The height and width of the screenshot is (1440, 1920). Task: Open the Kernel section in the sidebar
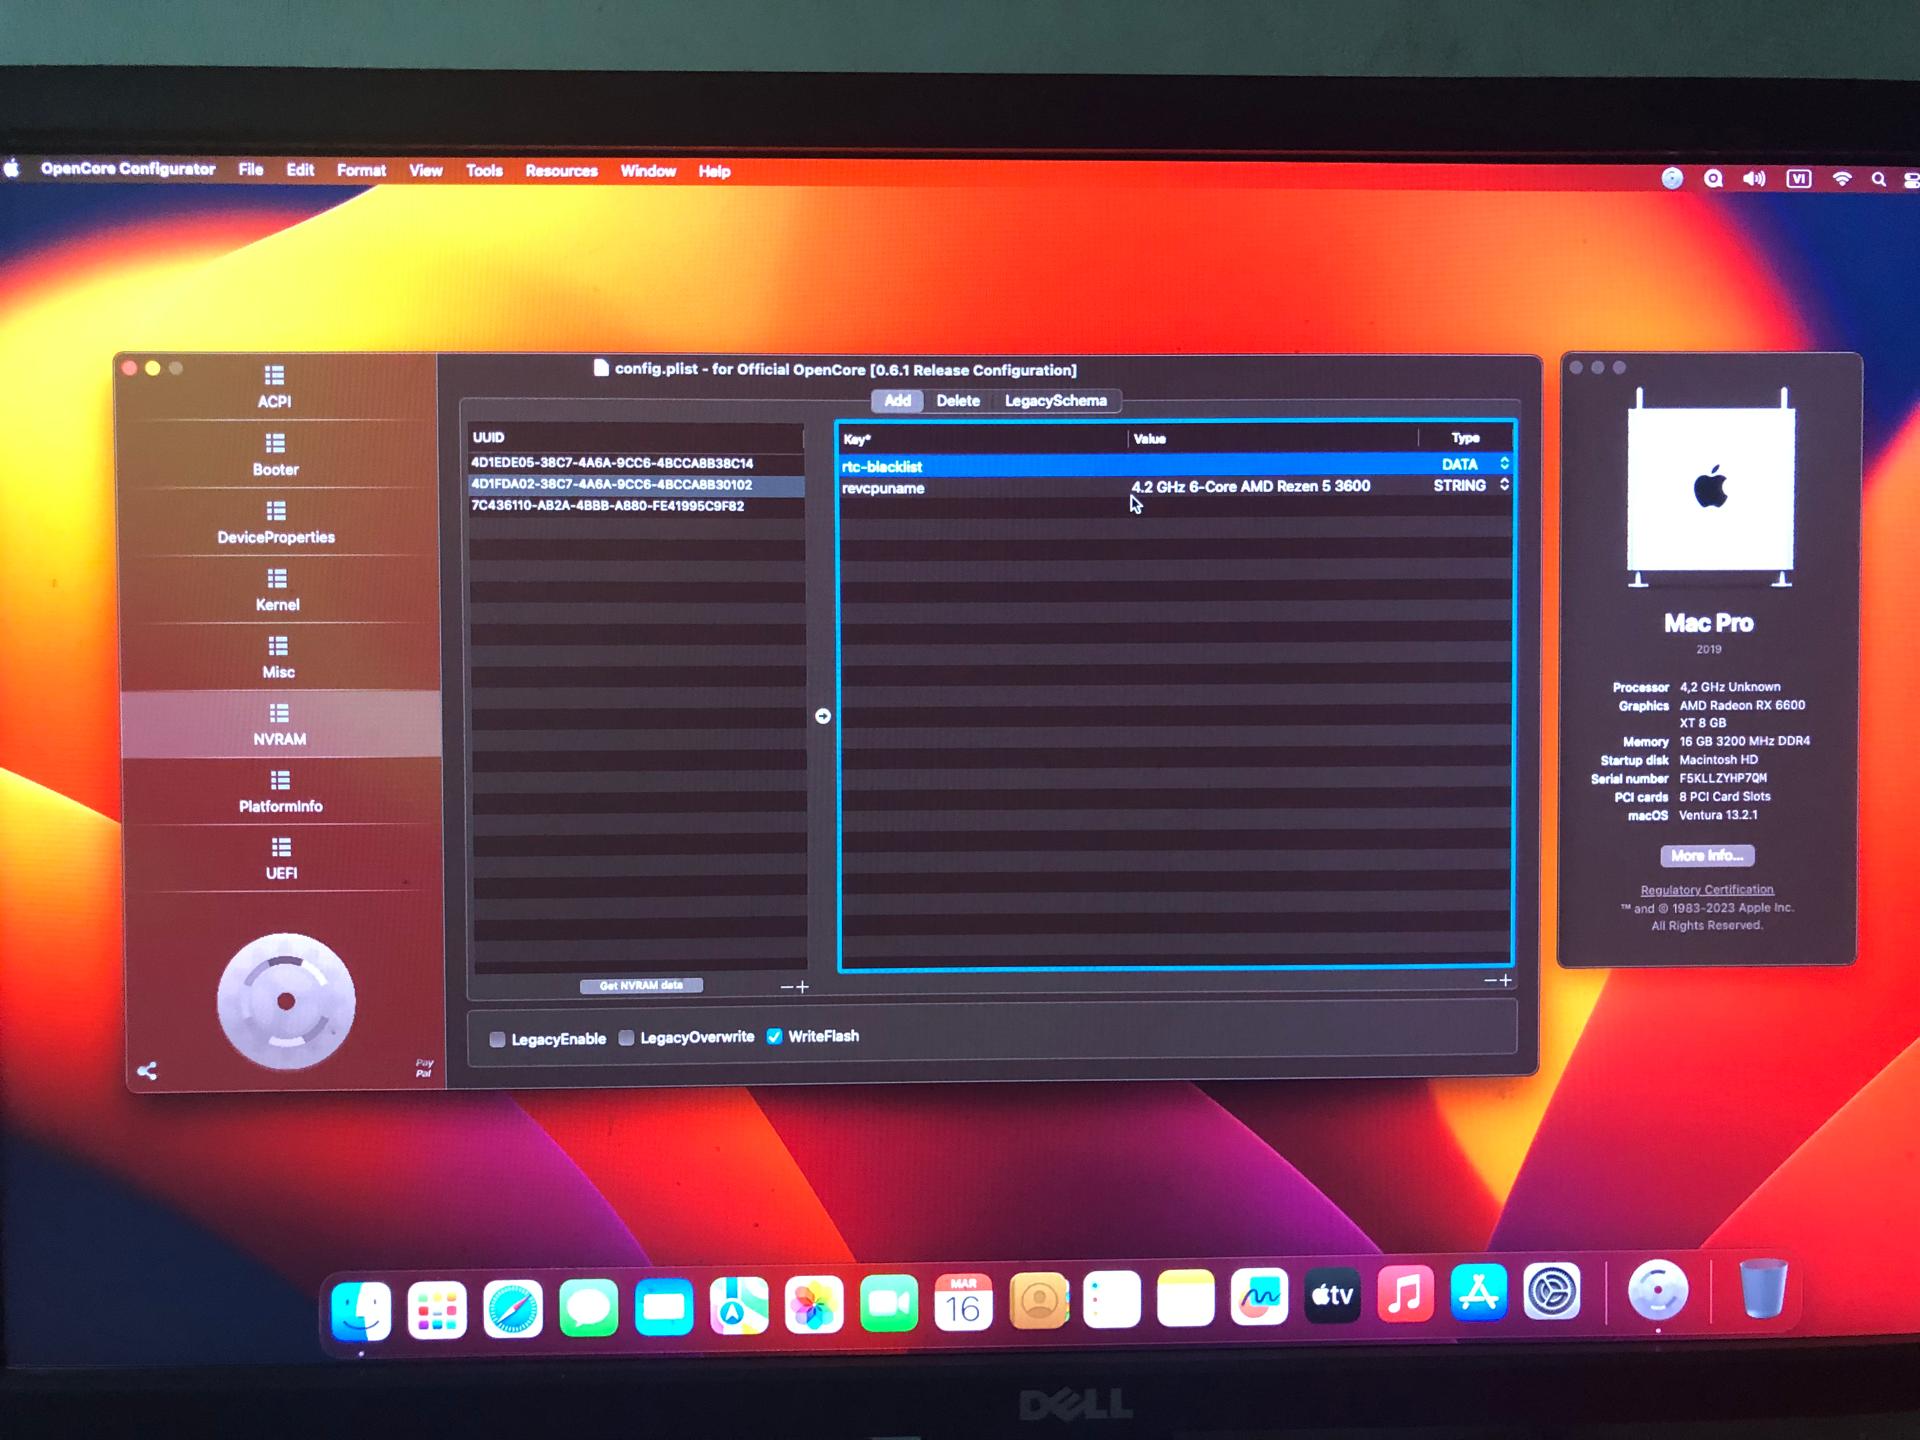[277, 590]
